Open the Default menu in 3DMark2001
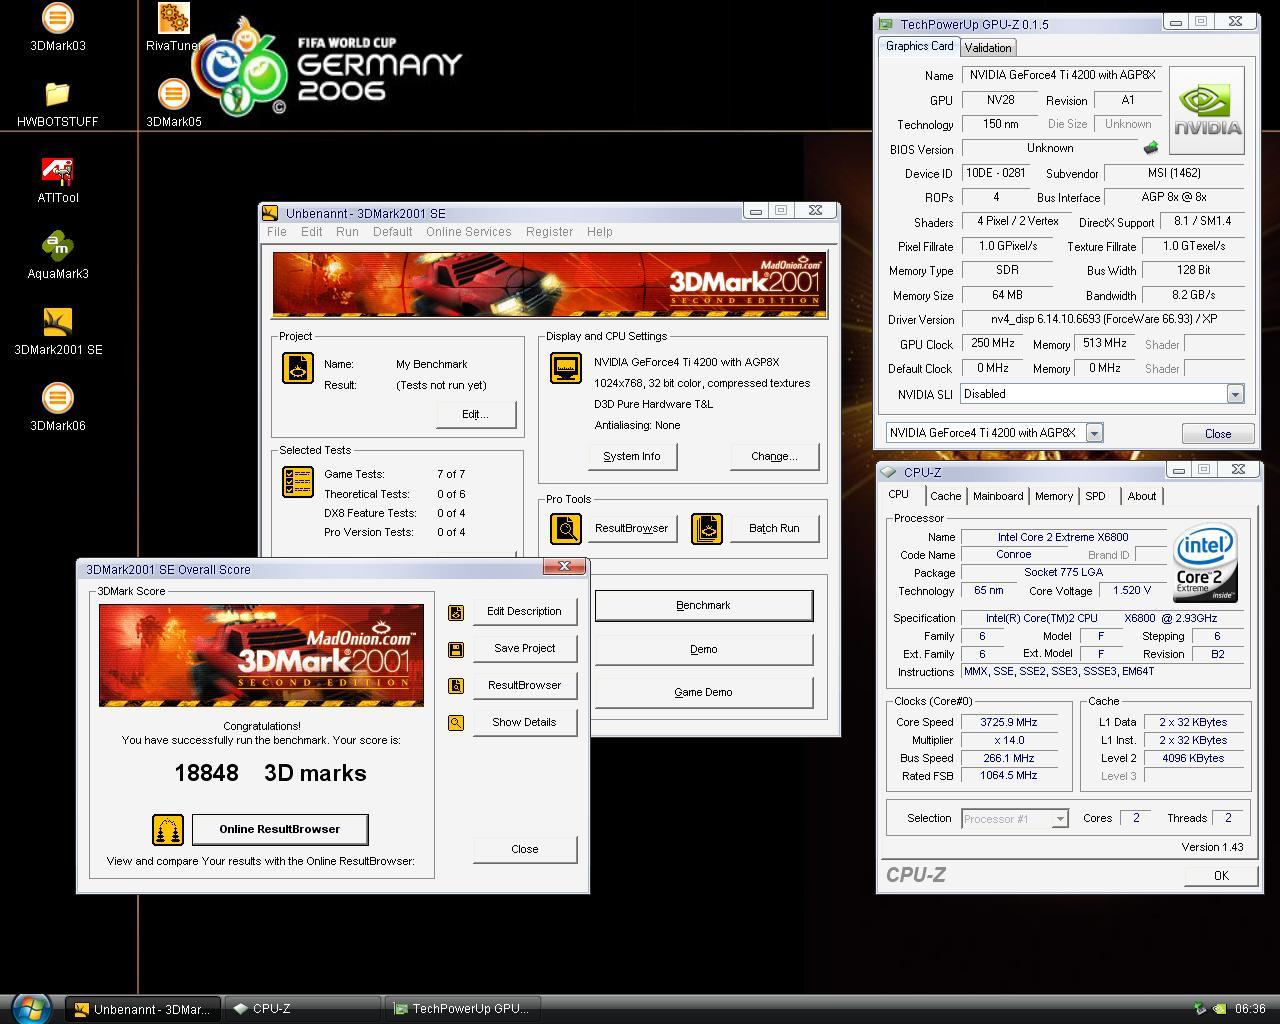 (393, 232)
